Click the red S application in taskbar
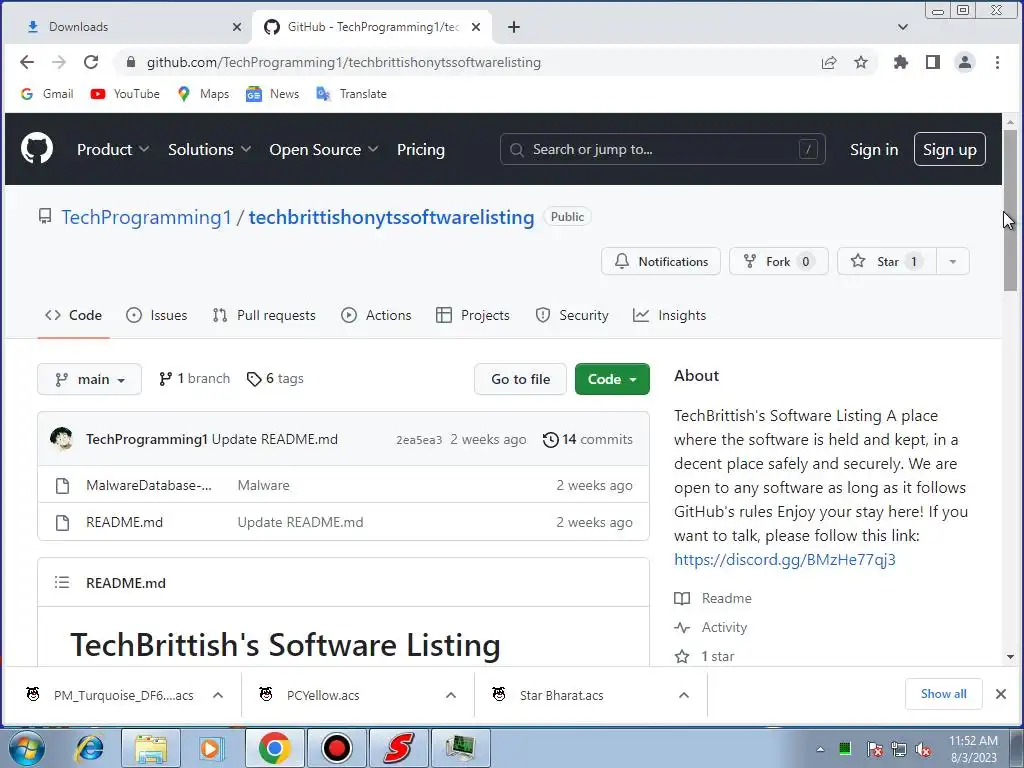The height and width of the screenshot is (768, 1024). coord(398,748)
